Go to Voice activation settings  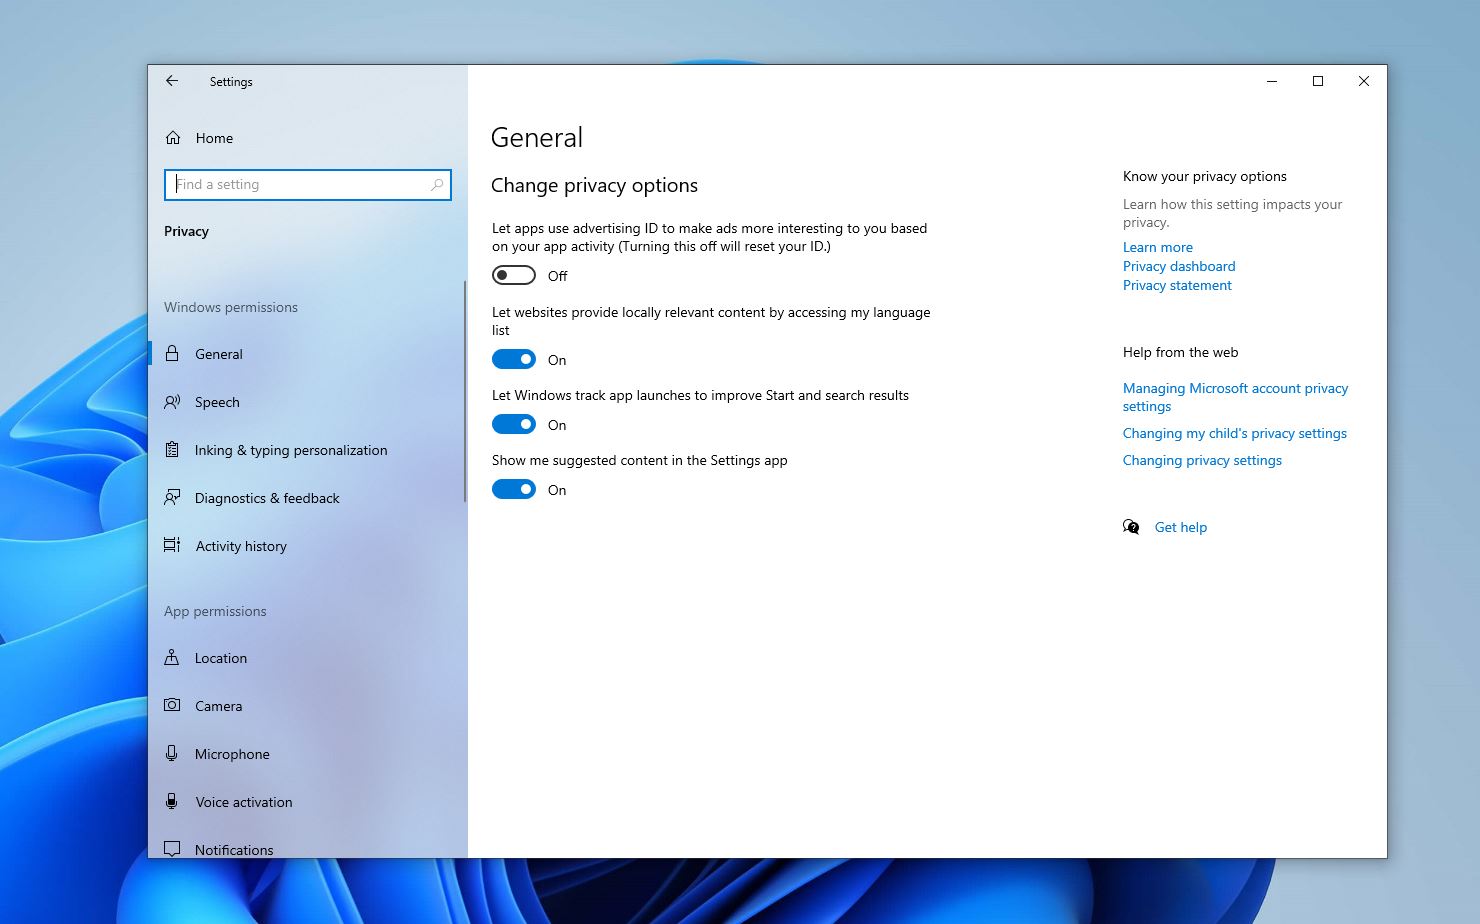tap(306, 802)
